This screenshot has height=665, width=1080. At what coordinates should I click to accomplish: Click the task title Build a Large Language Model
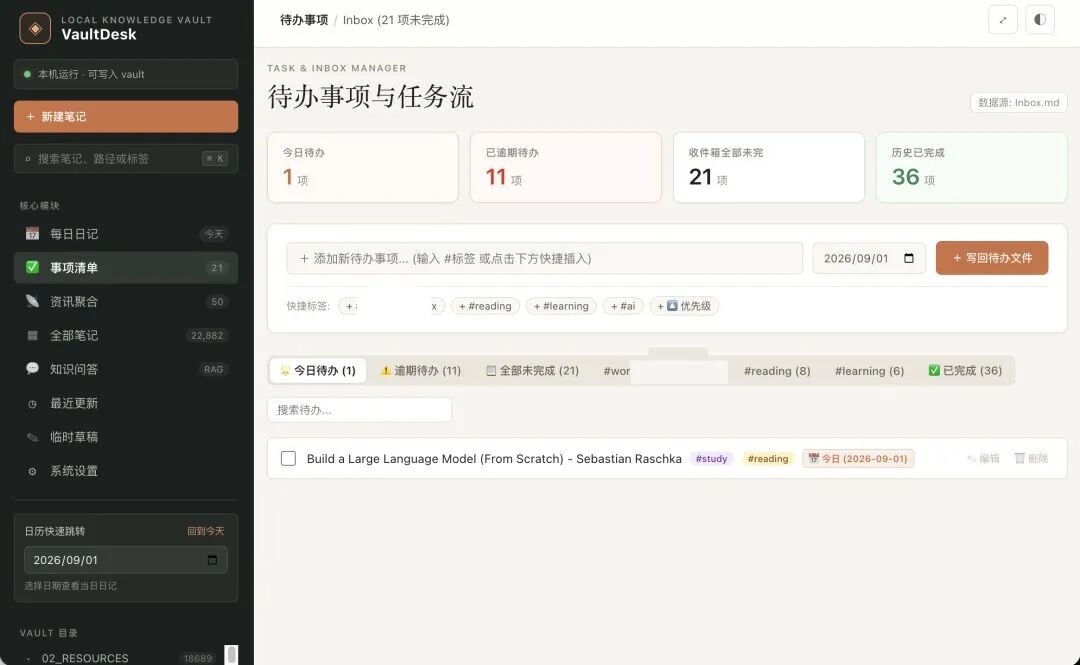pyautogui.click(x=494, y=458)
